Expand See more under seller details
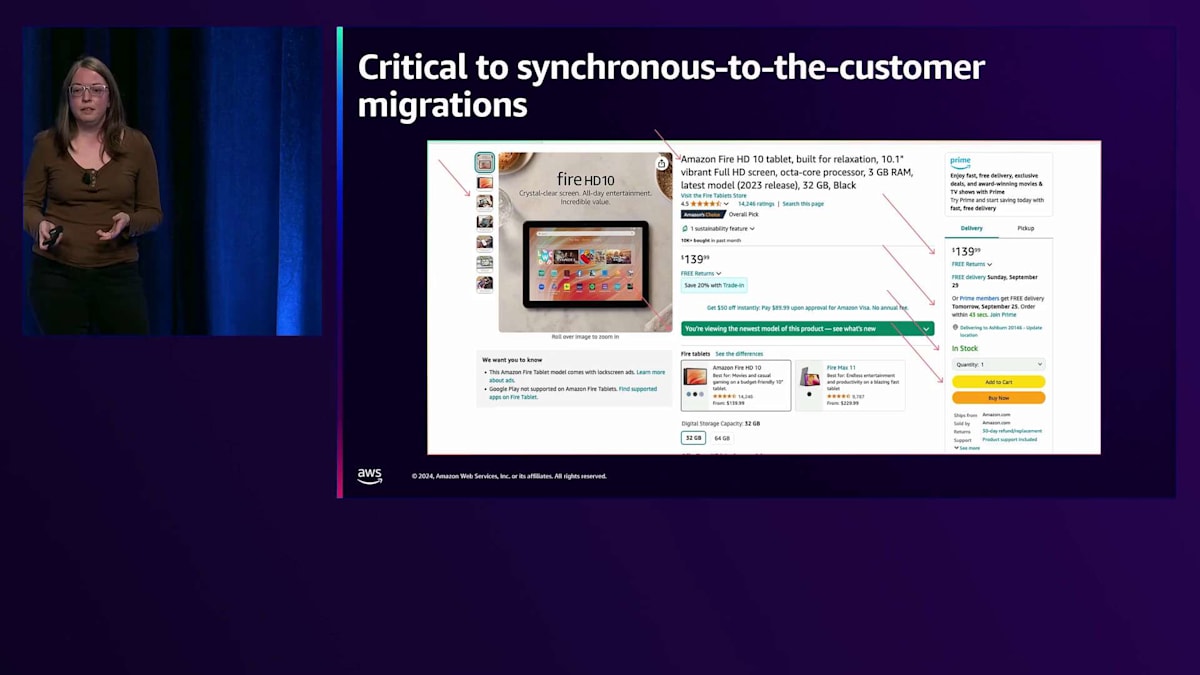The image size is (1200, 675). click(967, 448)
